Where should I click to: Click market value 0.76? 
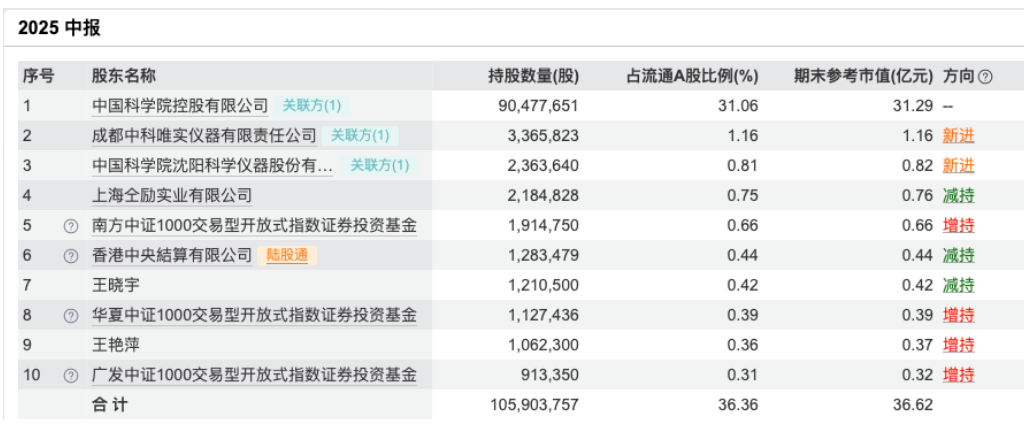917,195
